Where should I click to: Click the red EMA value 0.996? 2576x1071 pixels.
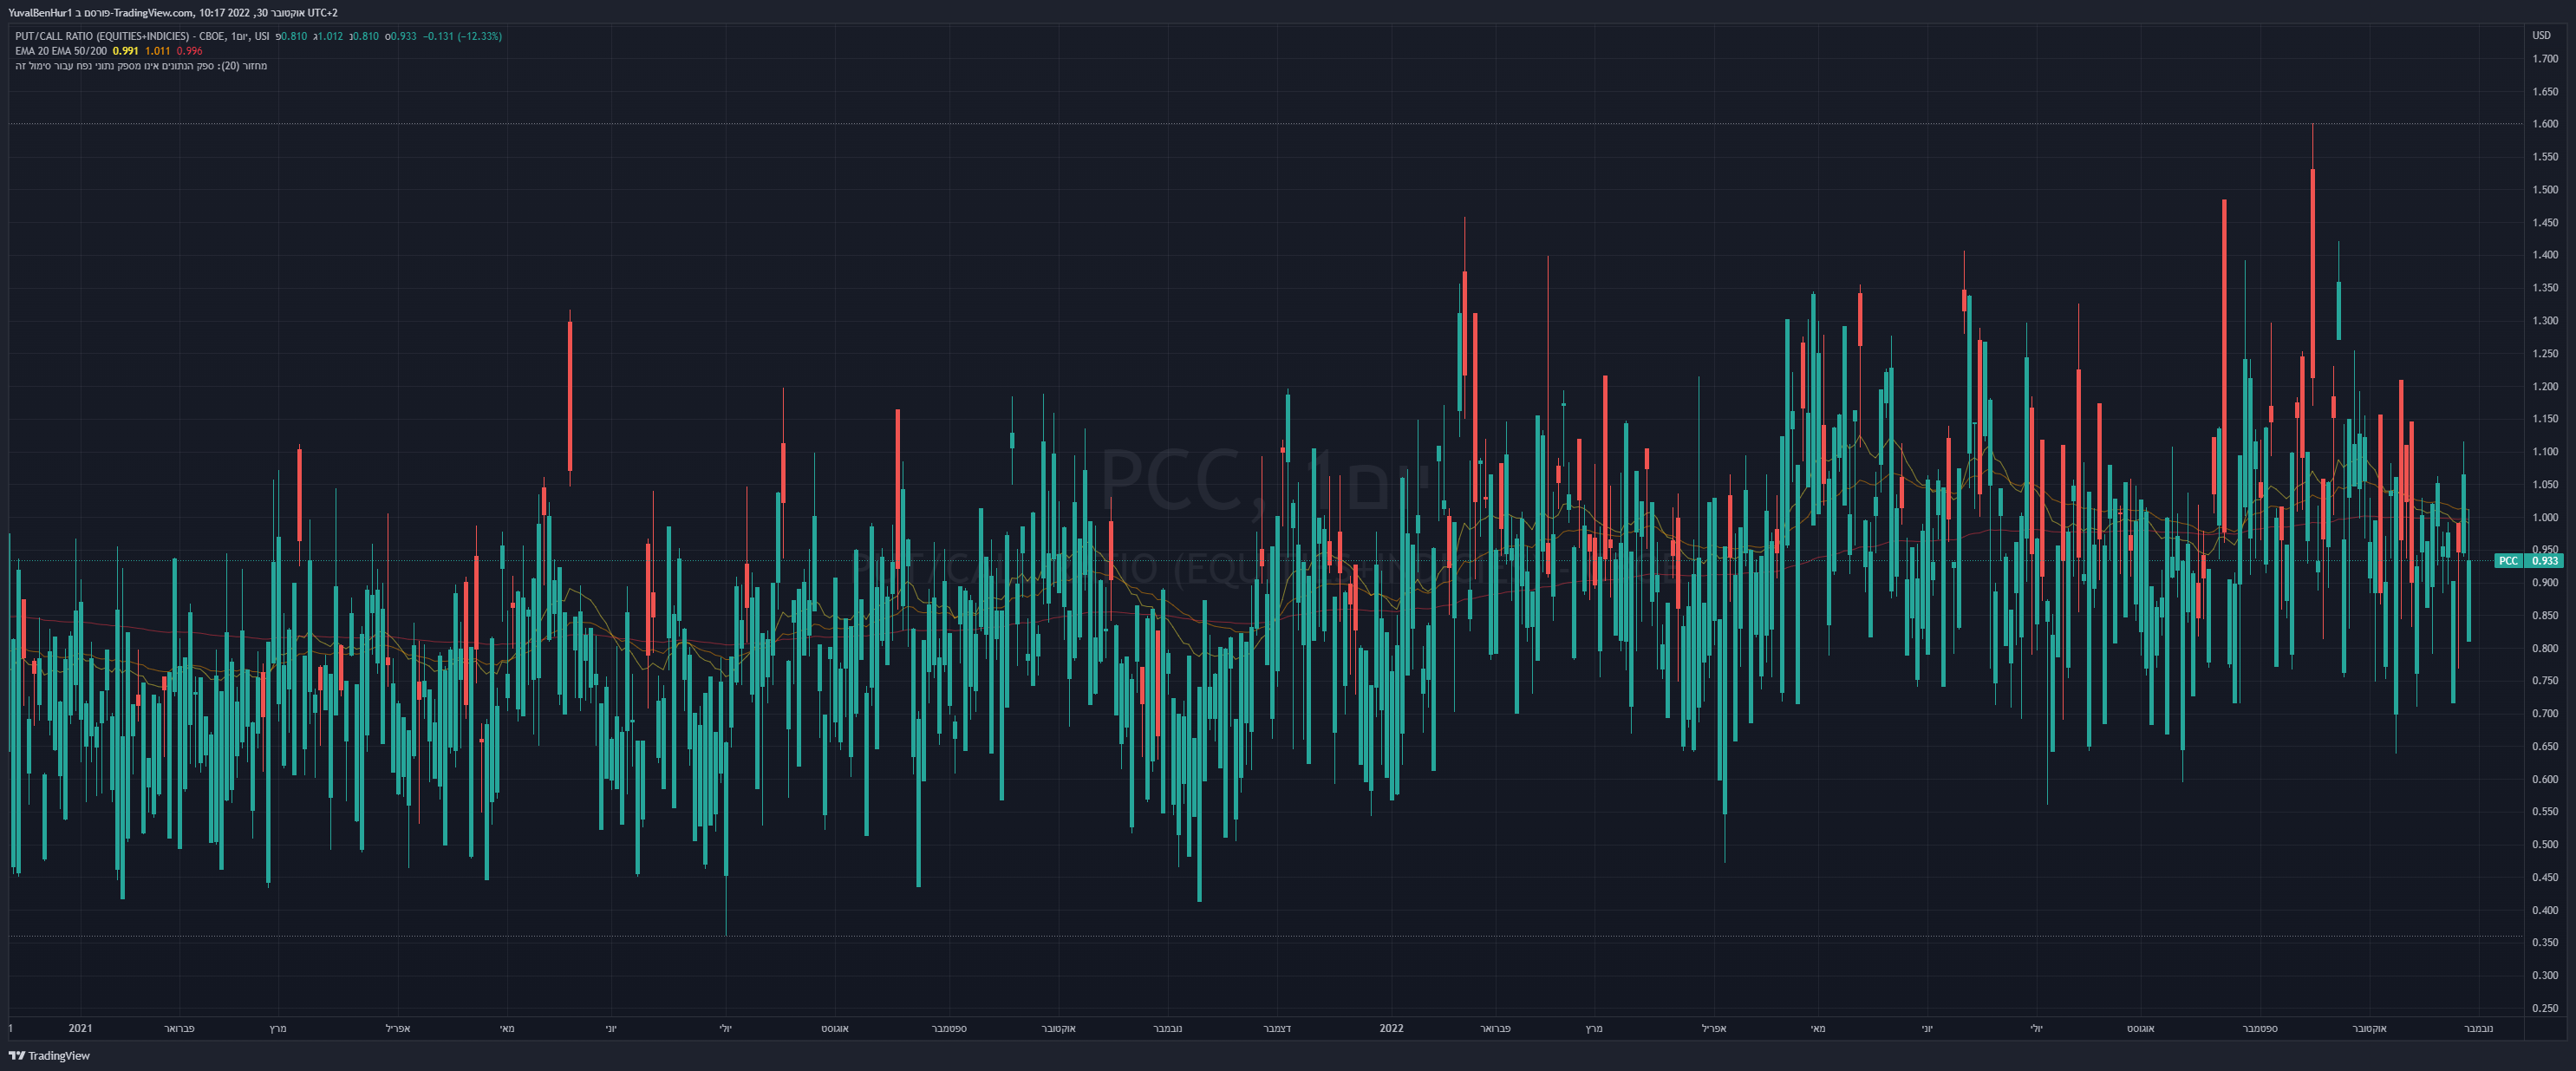[190, 51]
